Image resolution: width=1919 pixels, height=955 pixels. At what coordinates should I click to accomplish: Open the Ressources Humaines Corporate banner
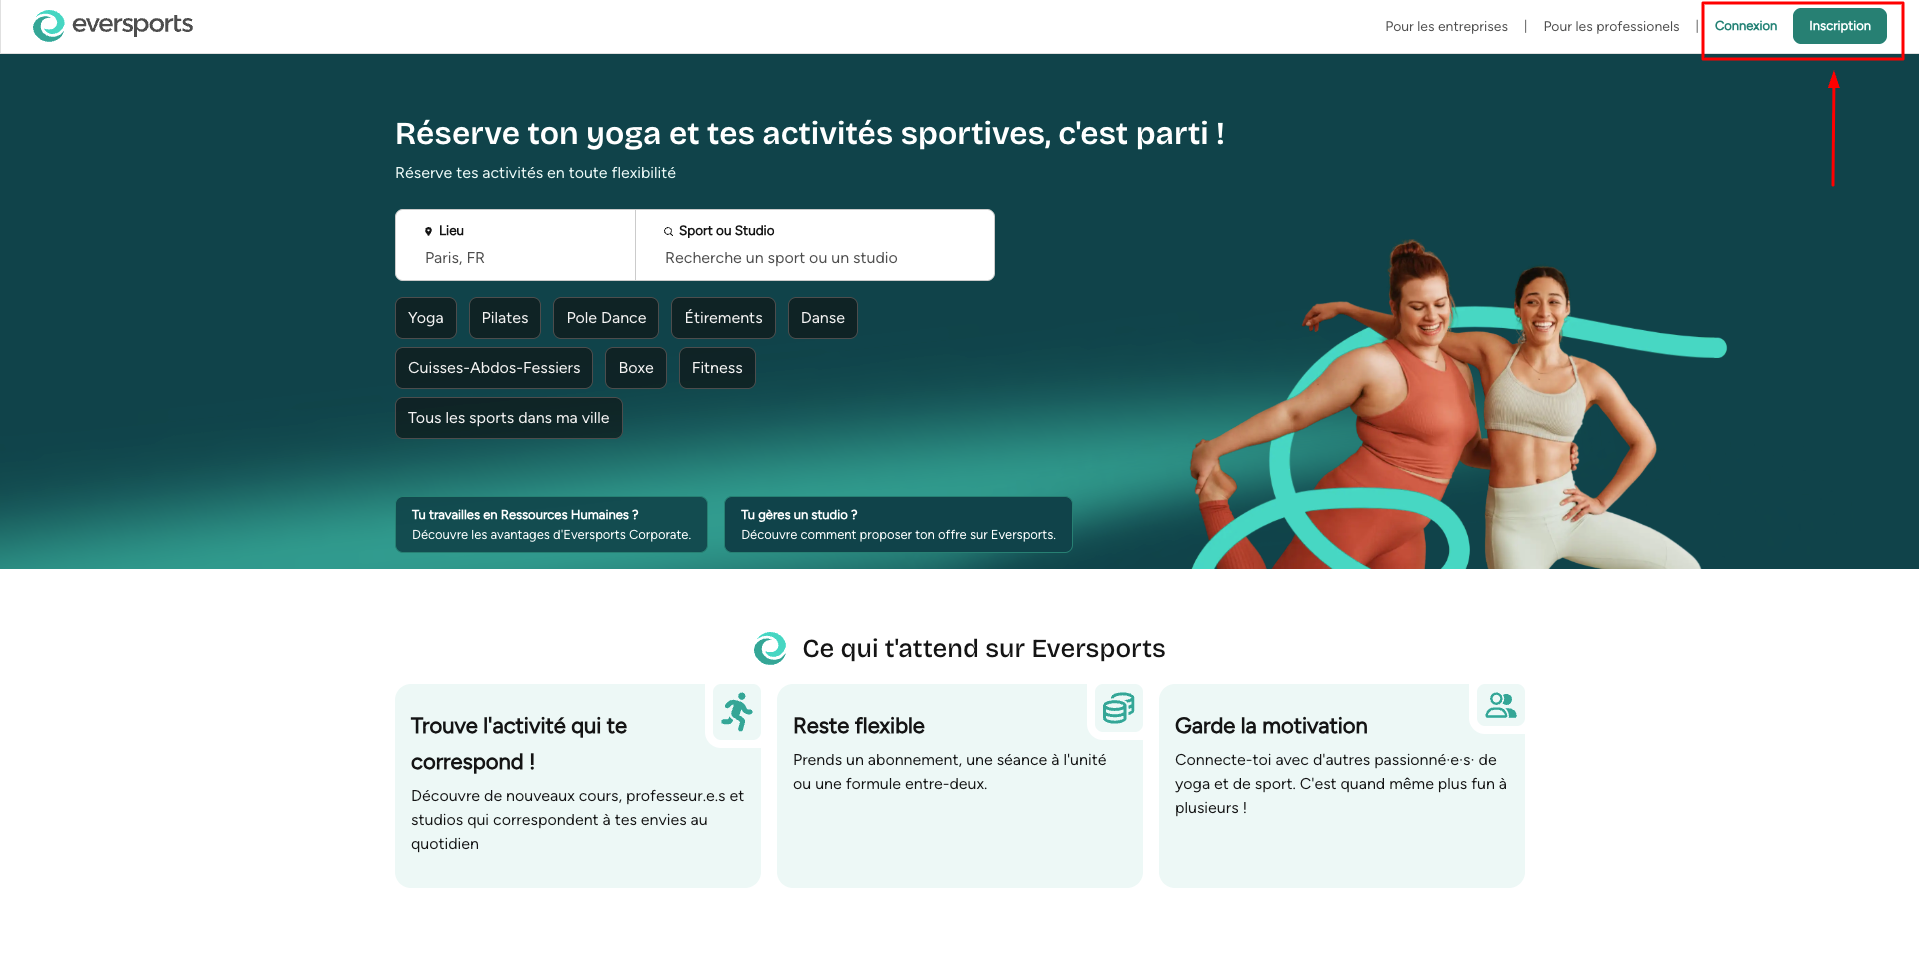(x=551, y=524)
